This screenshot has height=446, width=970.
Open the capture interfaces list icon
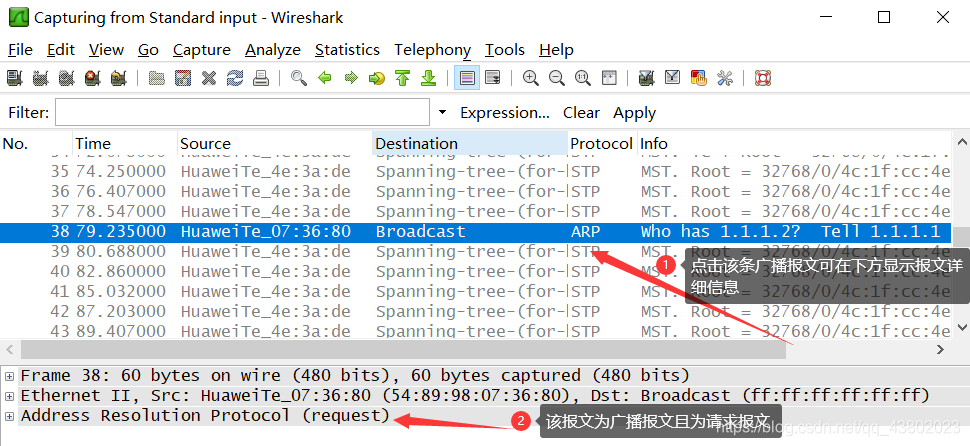(x=15, y=78)
